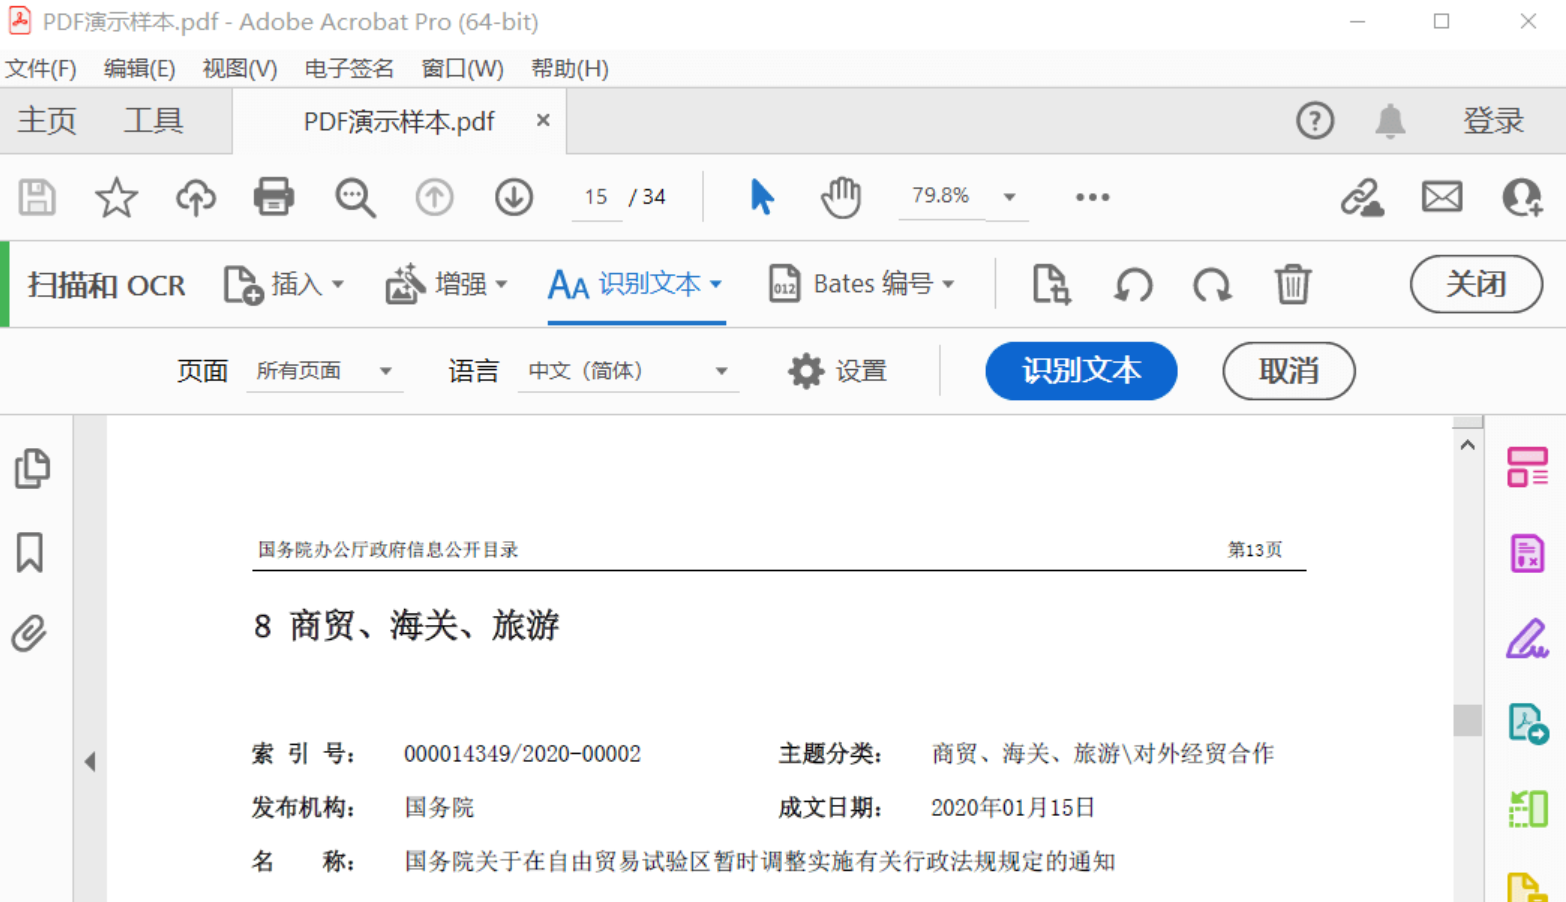Collapse the left navigation pane arrow
The height and width of the screenshot is (902, 1566).
90,762
